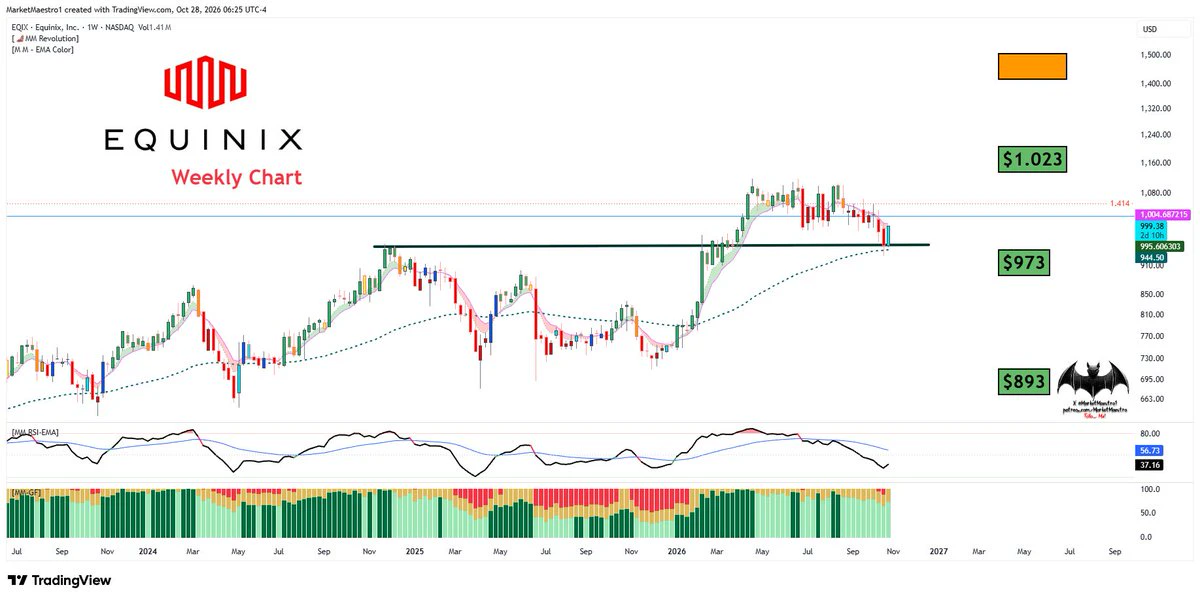Open the TradingView logo link
This screenshot has height=600, width=1200.
click(x=59, y=581)
